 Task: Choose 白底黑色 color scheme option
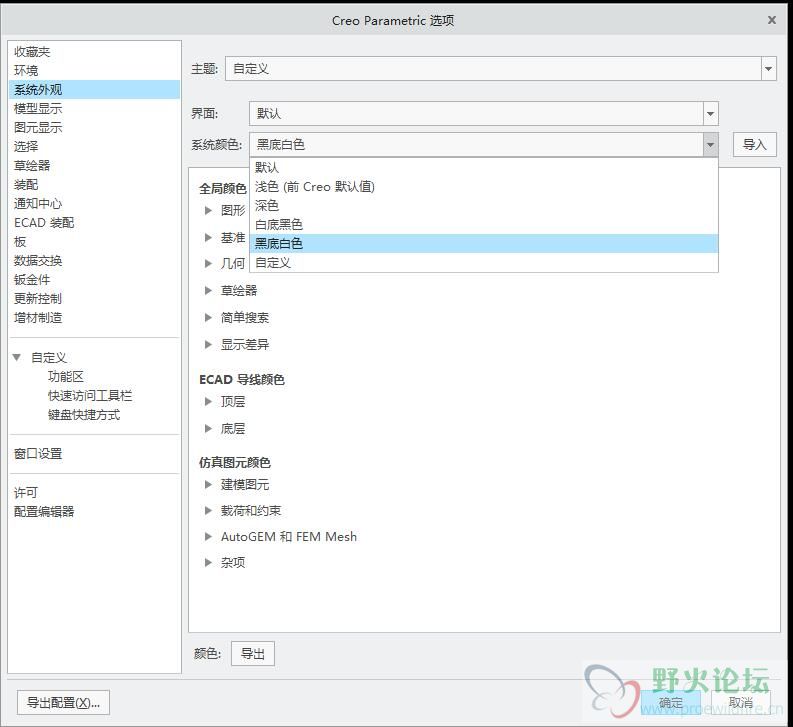pos(484,225)
